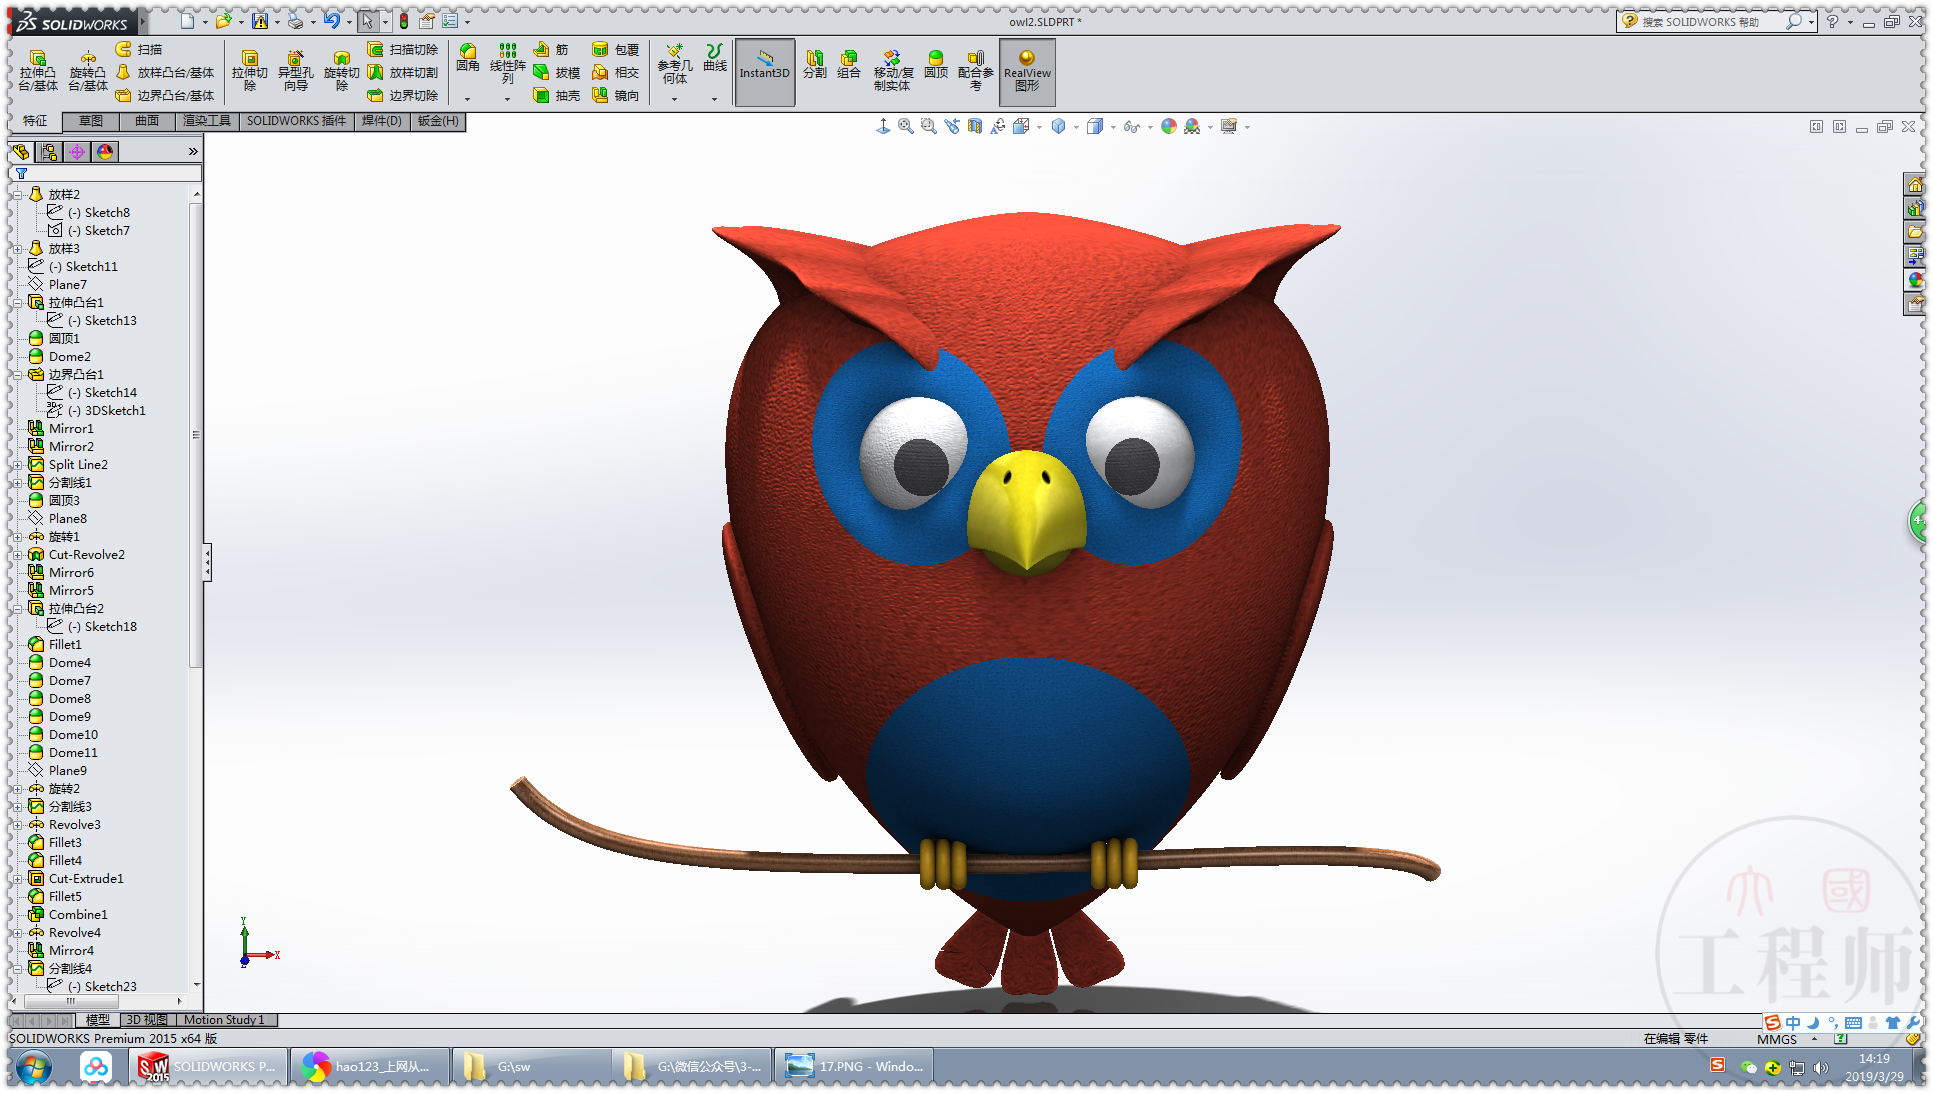
Task: Toggle RealView graphics (RealView图形)
Action: click(1027, 71)
